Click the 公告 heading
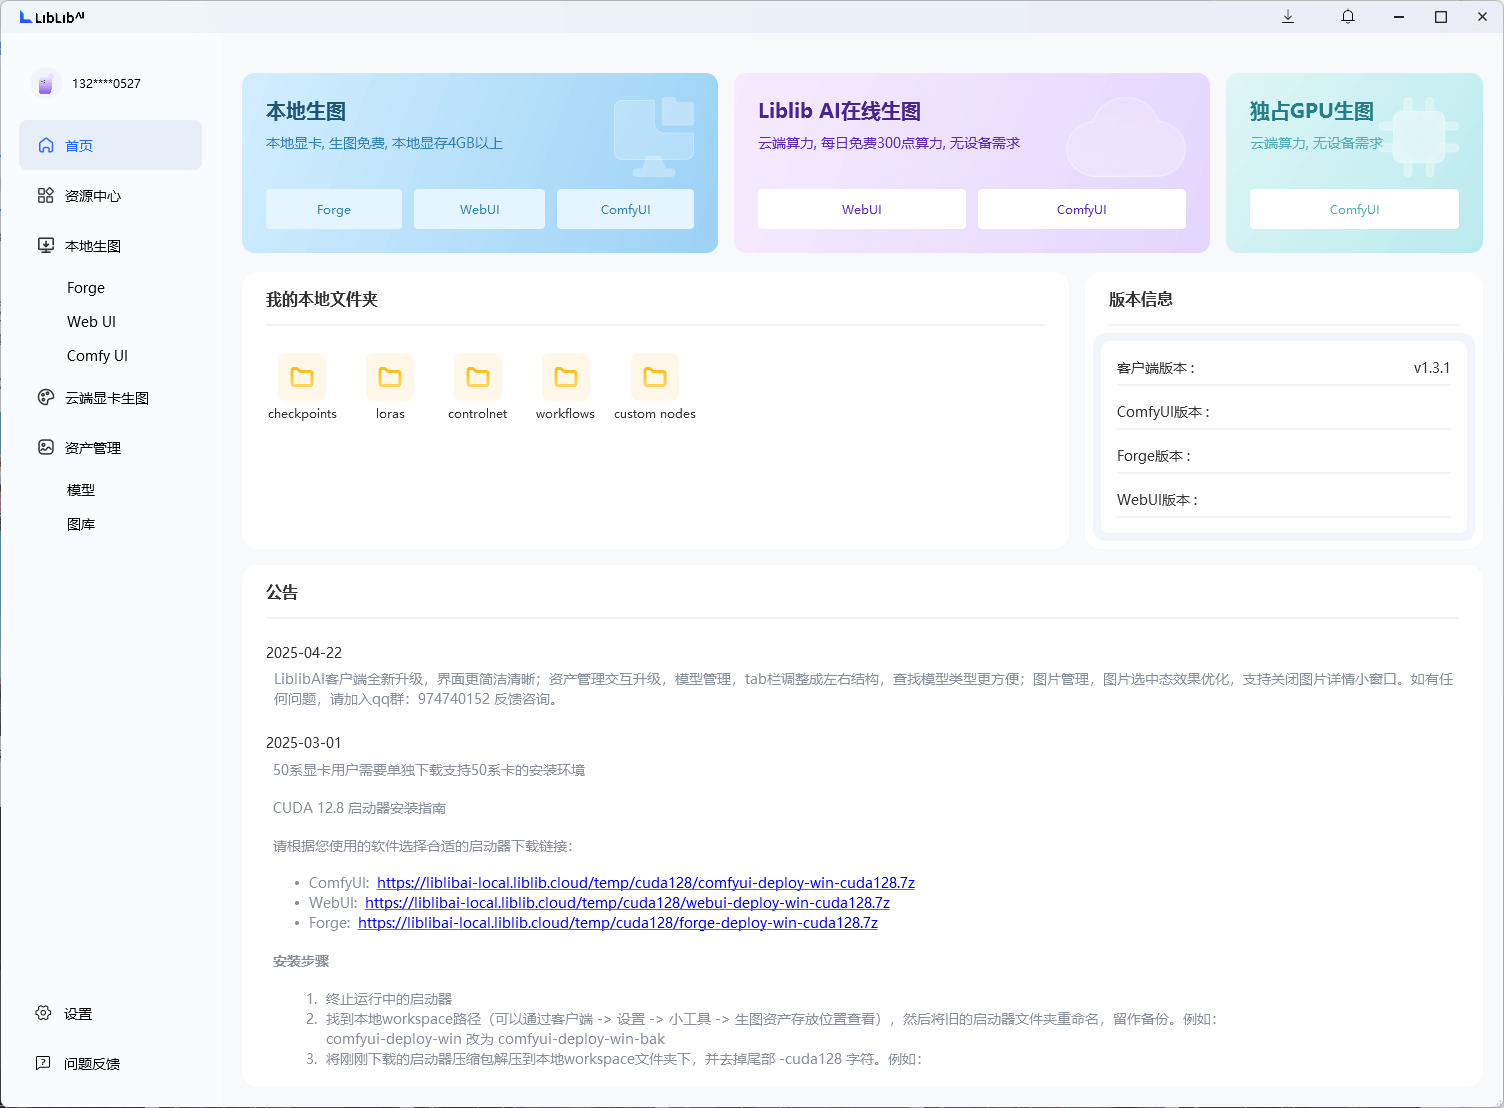The image size is (1504, 1108). (282, 592)
